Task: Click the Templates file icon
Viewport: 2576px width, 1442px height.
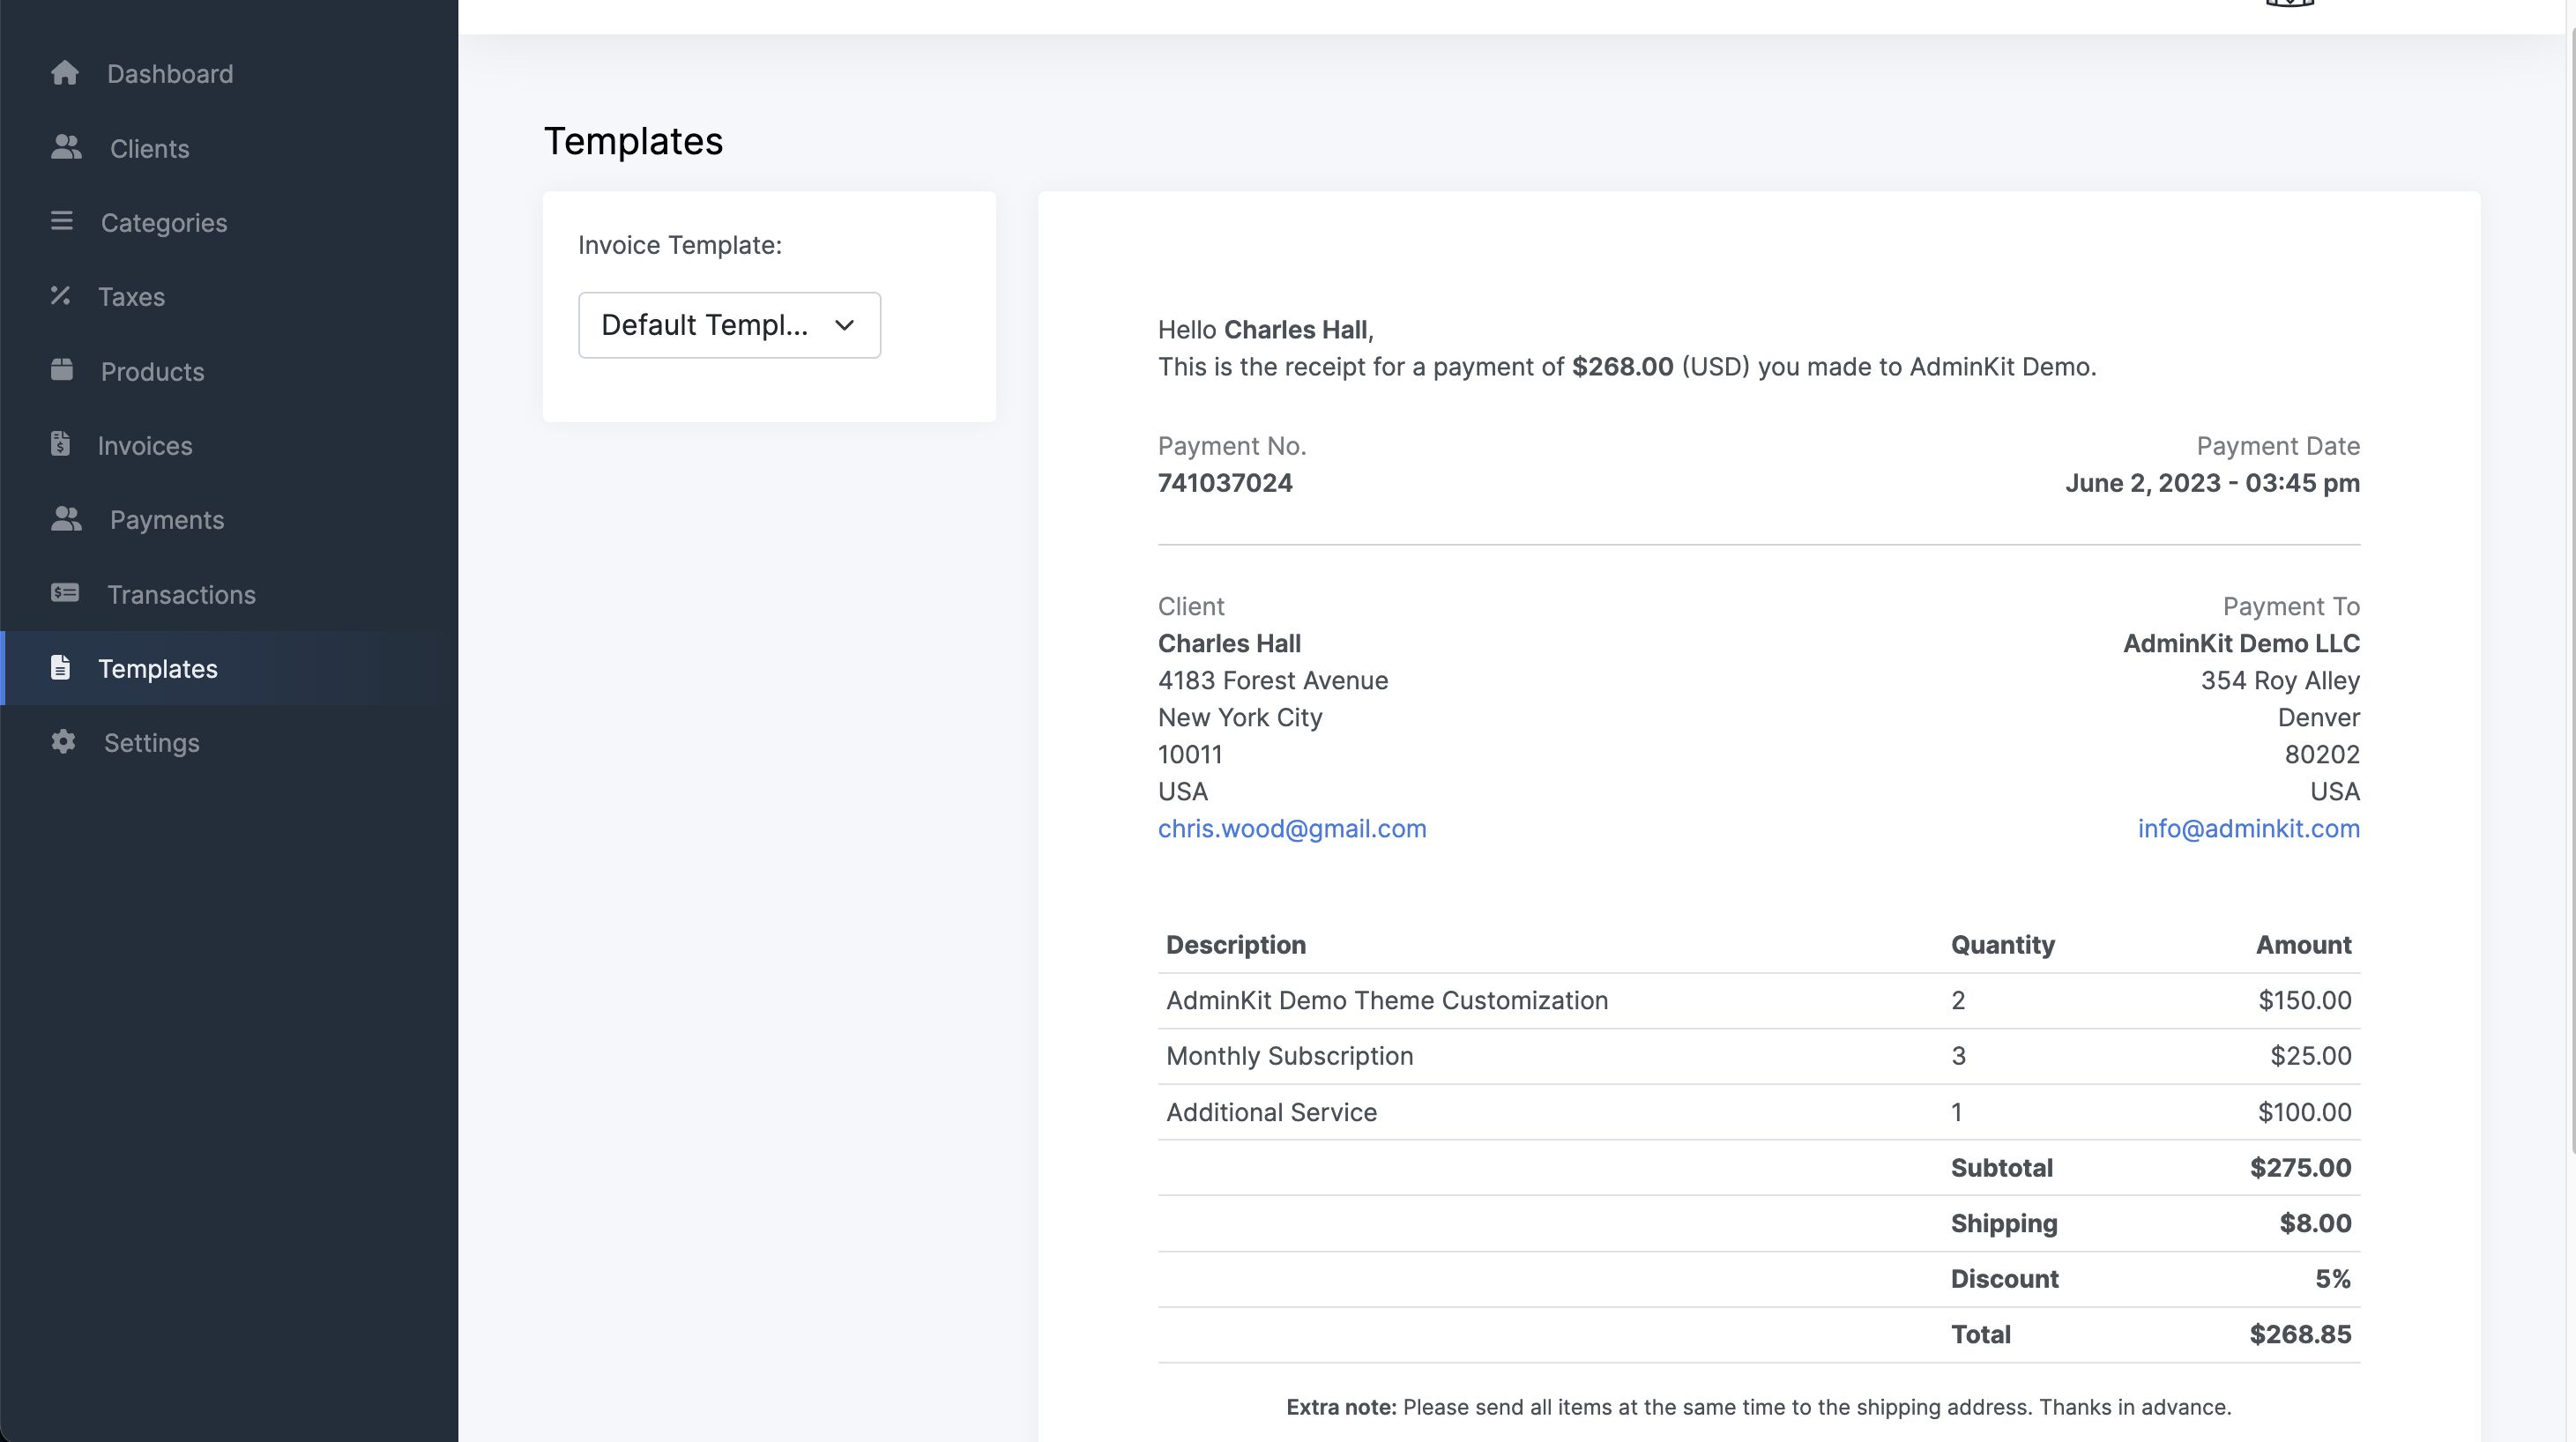Action: coord(60,667)
